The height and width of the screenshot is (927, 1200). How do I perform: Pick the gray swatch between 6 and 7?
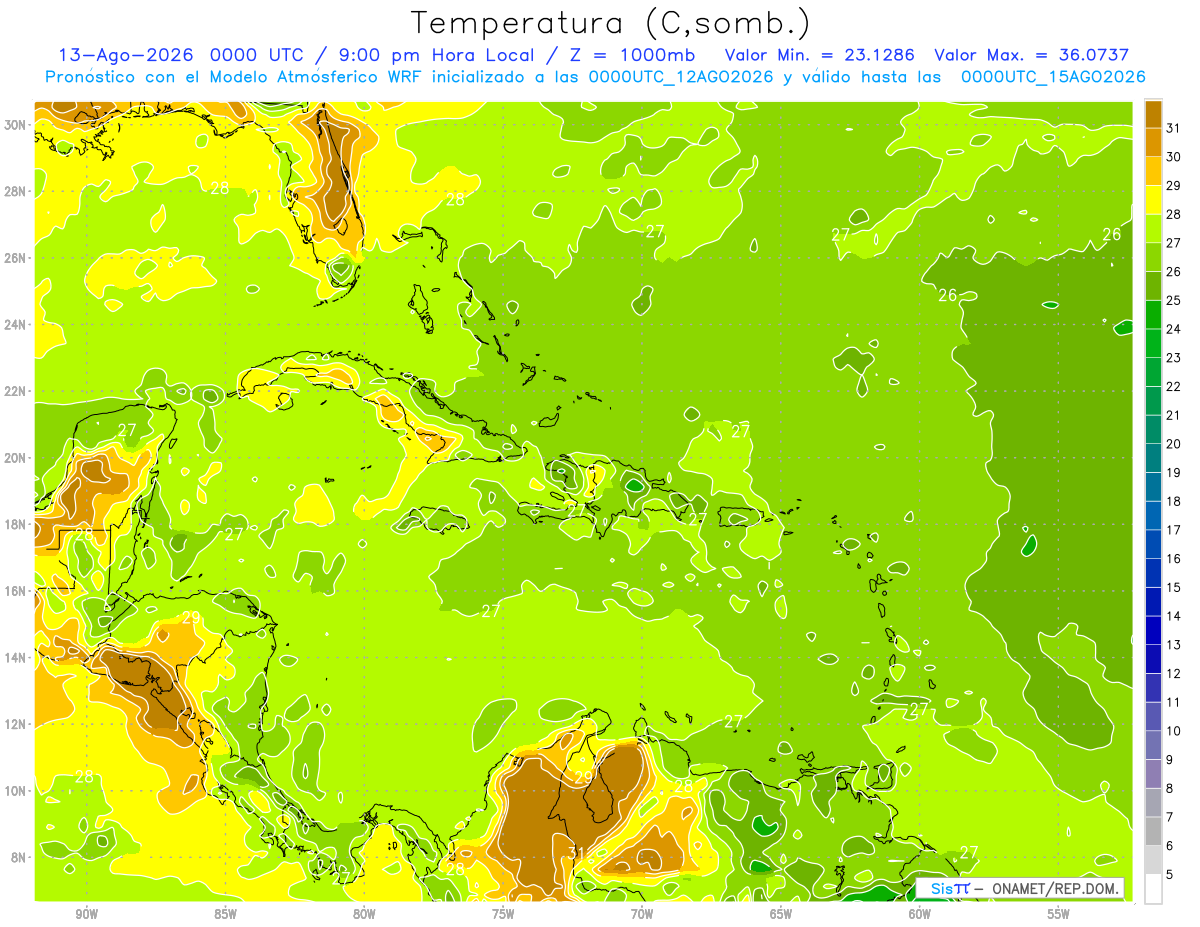point(1154,832)
